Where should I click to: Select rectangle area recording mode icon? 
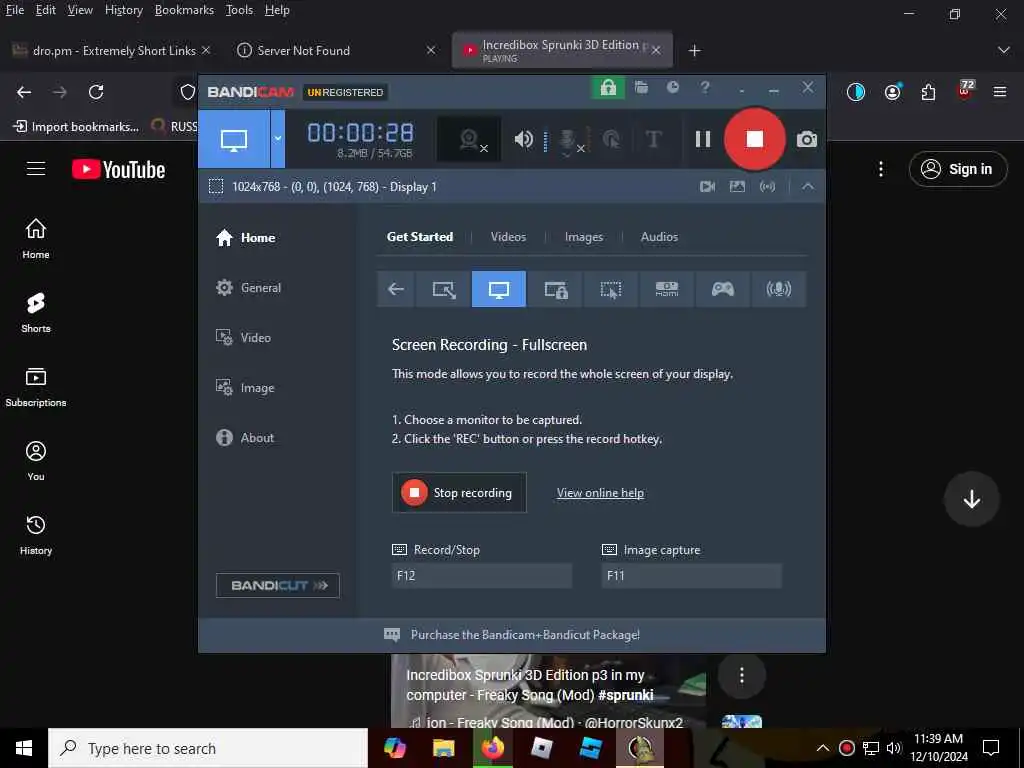443,289
